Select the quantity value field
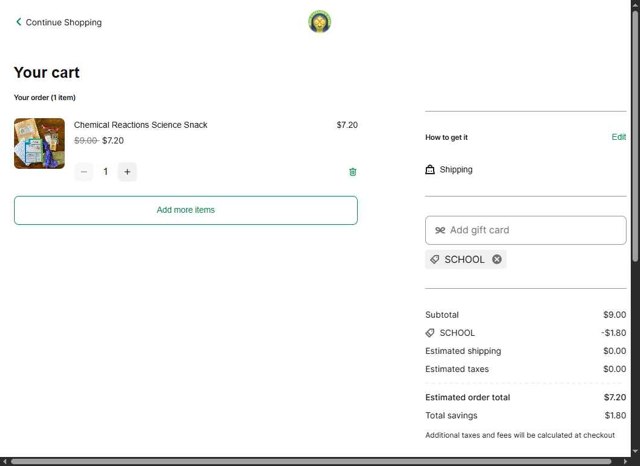The image size is (640, 466). (106, 172)
